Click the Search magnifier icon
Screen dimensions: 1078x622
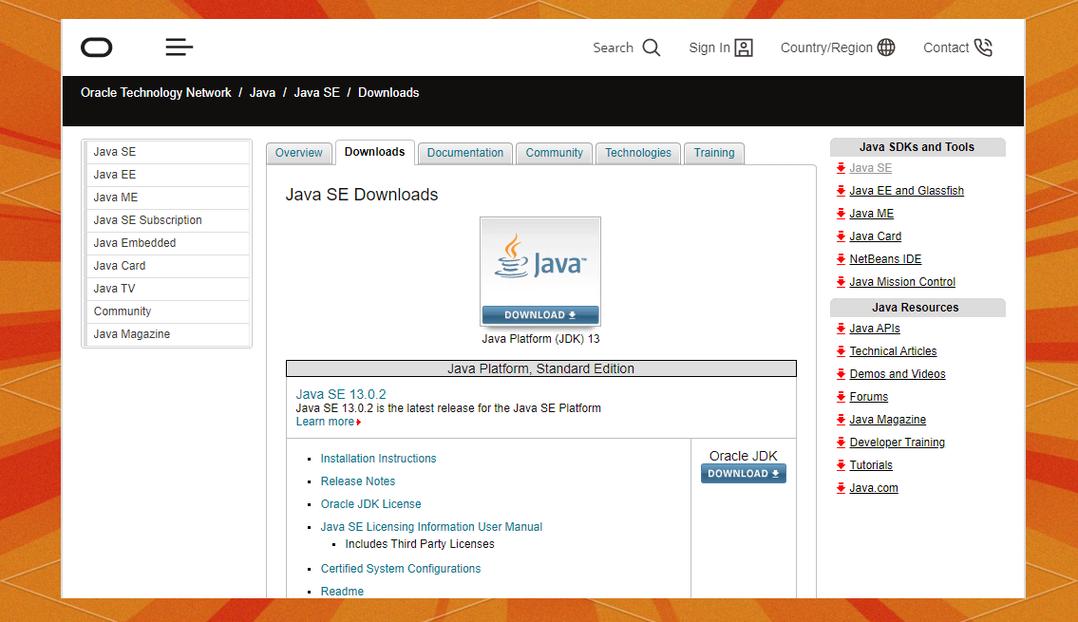(651, 48)
